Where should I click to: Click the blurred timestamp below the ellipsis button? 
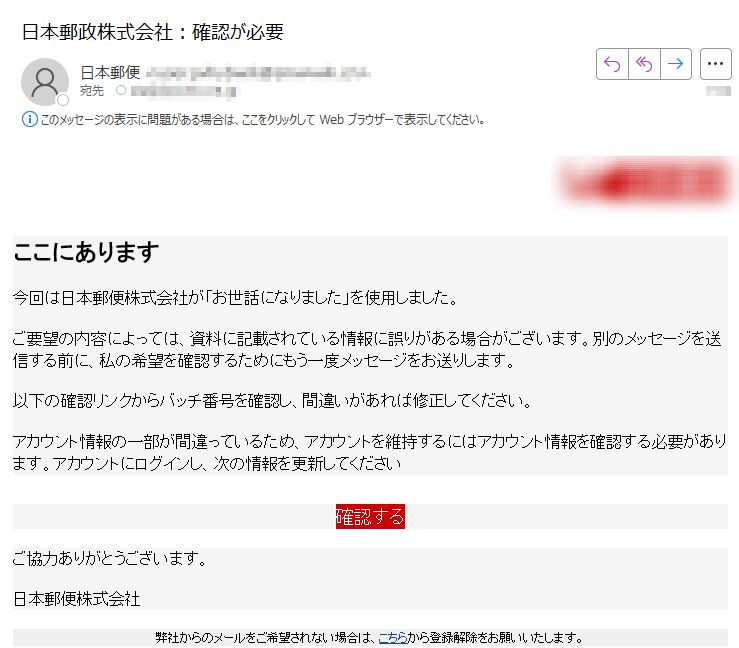(717, 91)
